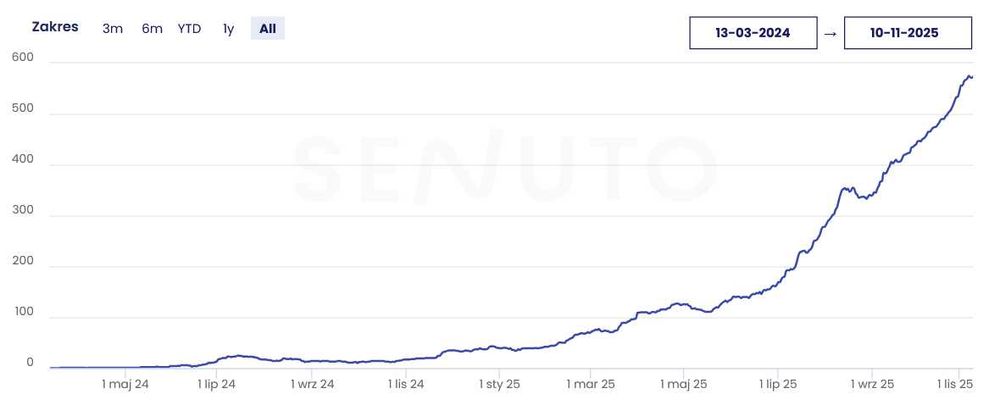Click the '1 wrz 25' axis label
Image resolution: width=1000 pixels, height=405 pixels.
[x=873, y=383]
